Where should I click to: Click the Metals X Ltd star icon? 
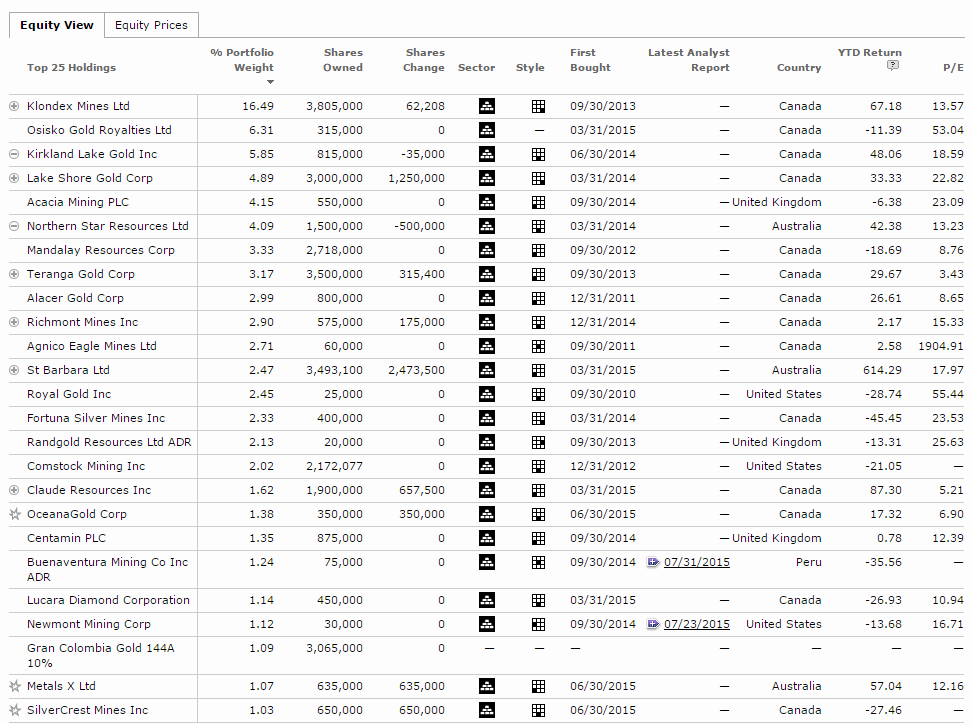point(15,686)
